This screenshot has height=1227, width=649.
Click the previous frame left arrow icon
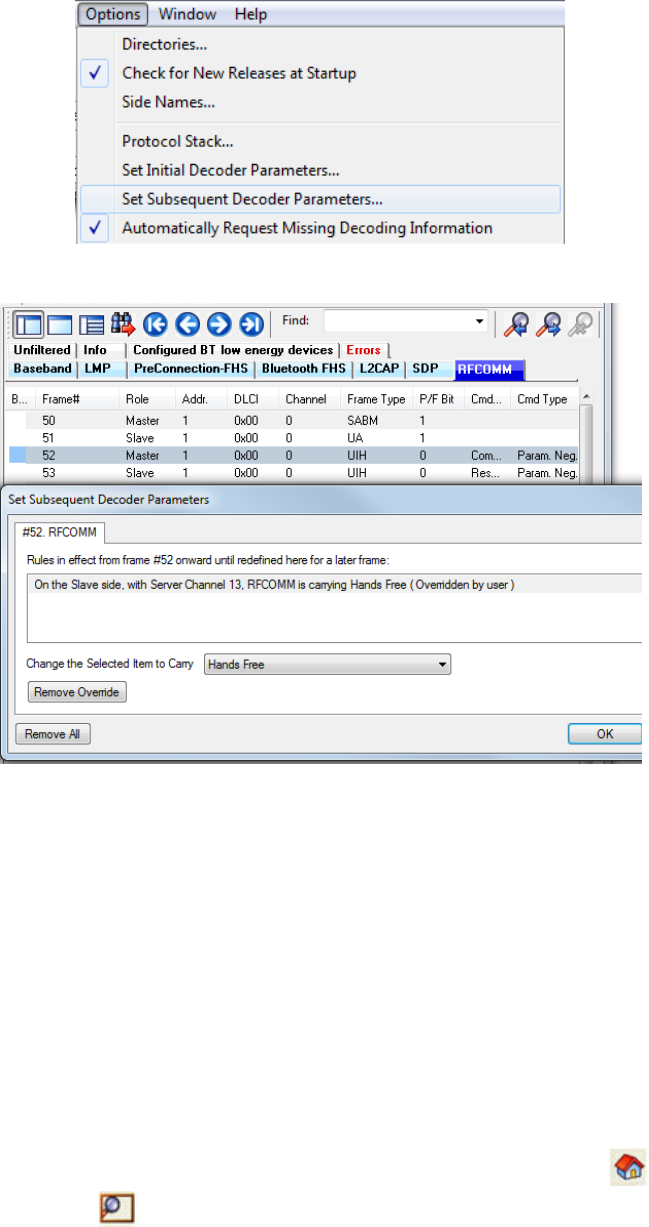(x=185, y=323)
